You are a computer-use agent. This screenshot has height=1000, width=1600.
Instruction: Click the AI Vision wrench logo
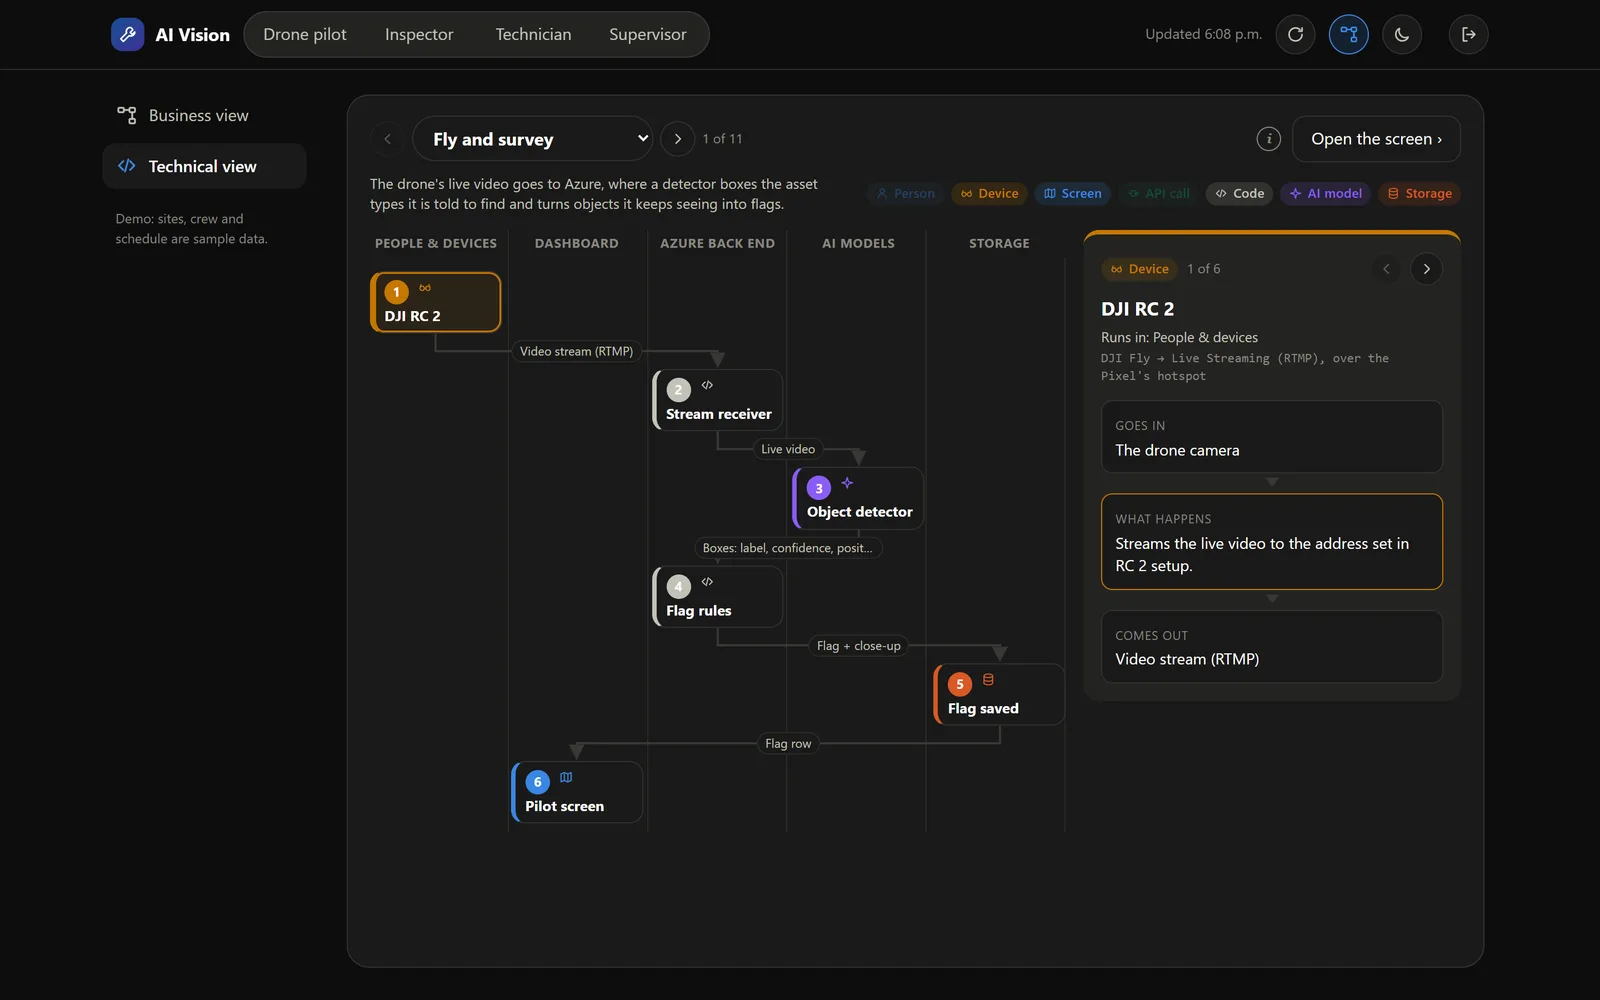[127, 34]
